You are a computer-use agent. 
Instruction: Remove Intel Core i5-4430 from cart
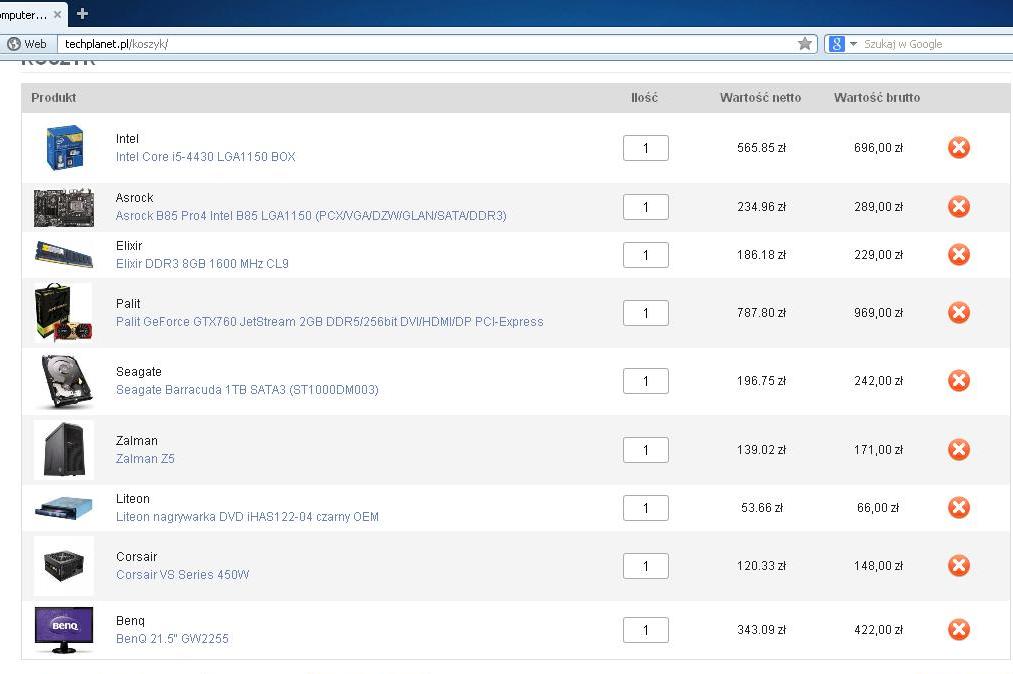point(959,147)
